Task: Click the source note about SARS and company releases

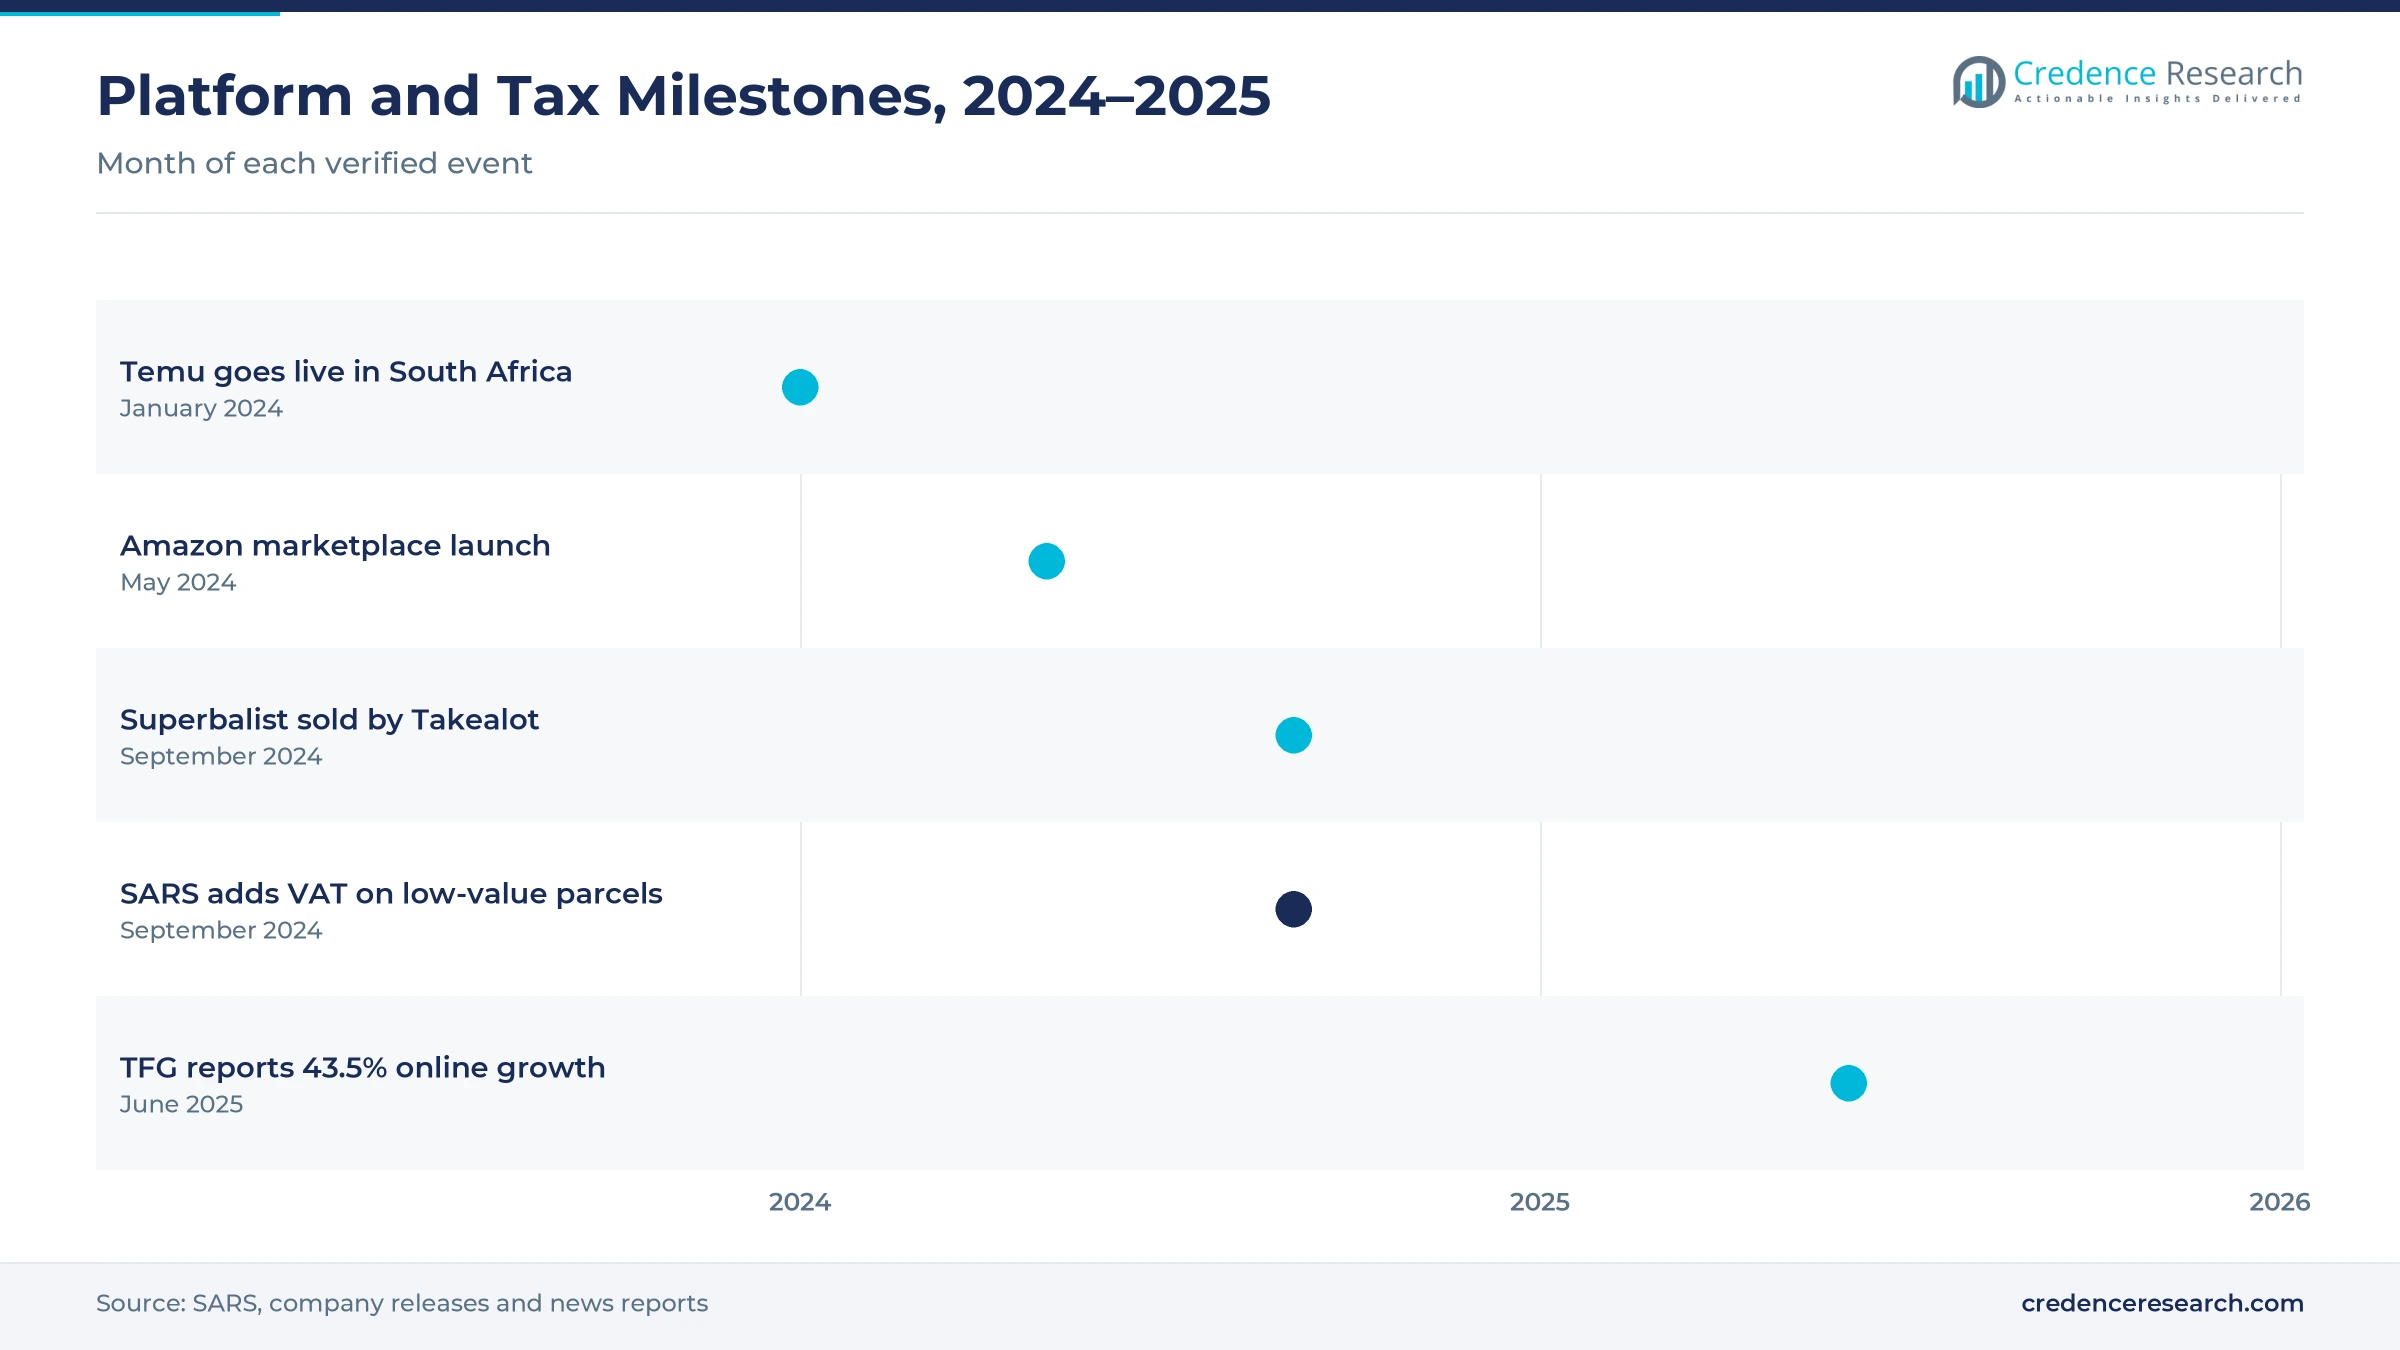Action: (x=402, y=1303)
